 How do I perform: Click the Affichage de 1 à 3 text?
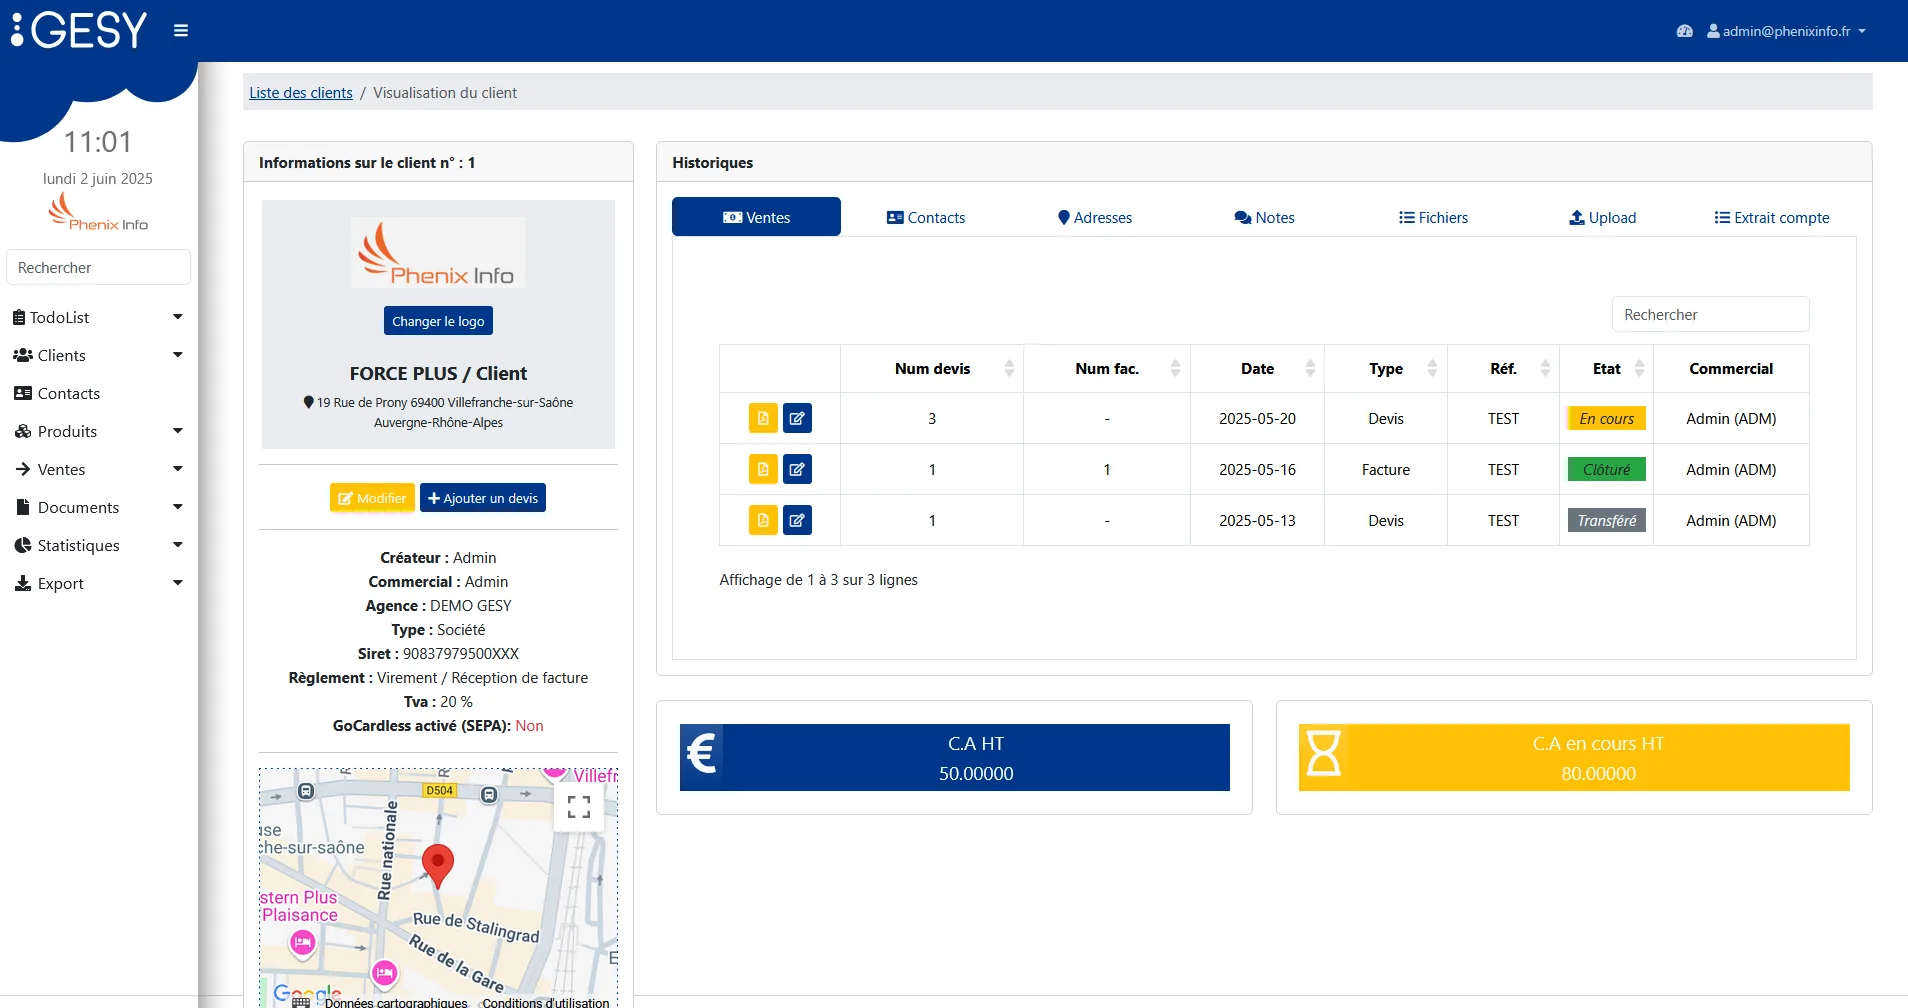[x=818, y=580]
